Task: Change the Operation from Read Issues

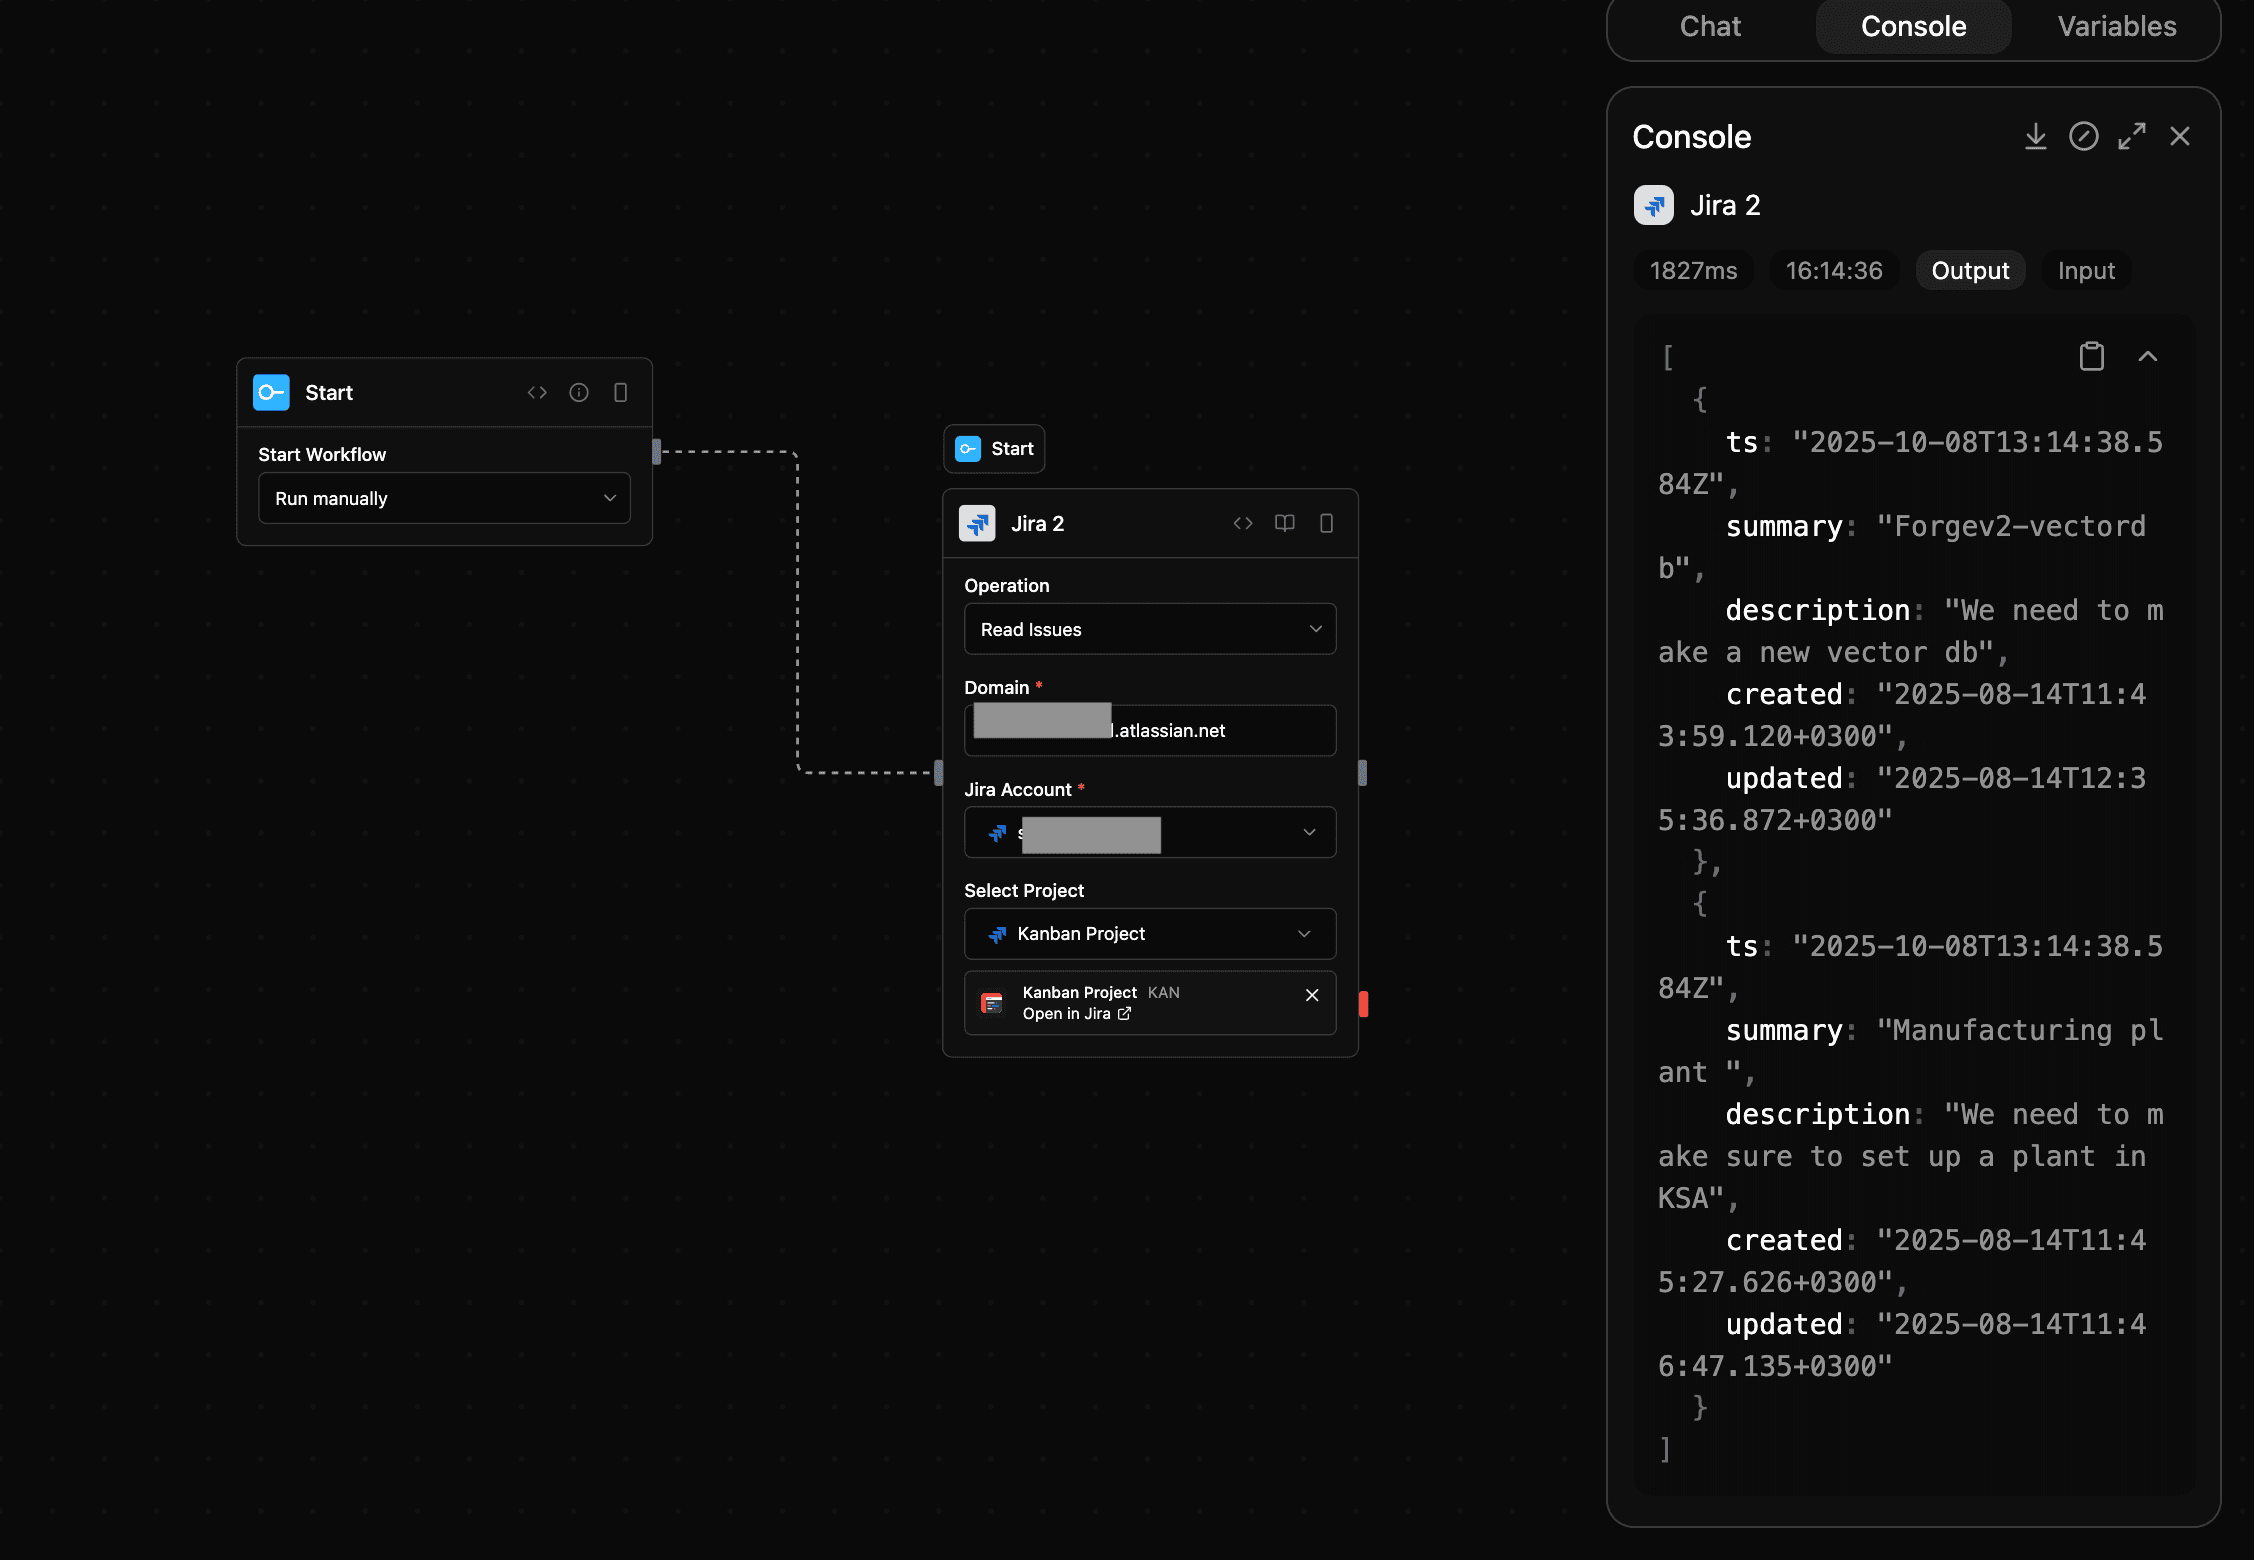Action: point(1149,629)
